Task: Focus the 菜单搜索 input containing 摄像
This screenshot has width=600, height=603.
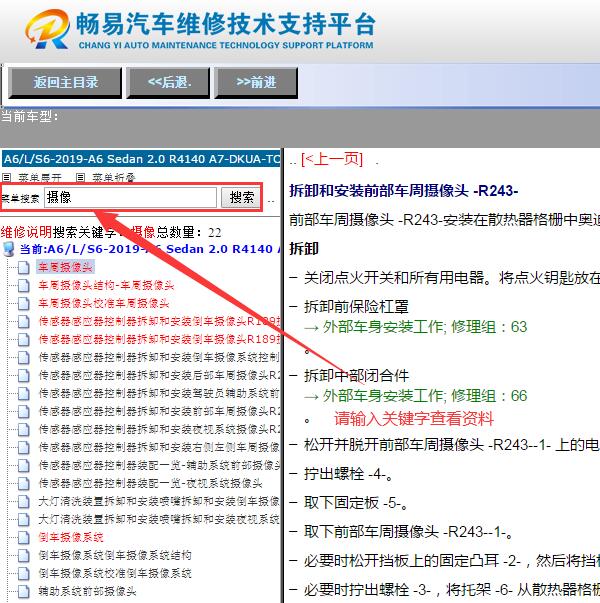Action: pos(130,198)
